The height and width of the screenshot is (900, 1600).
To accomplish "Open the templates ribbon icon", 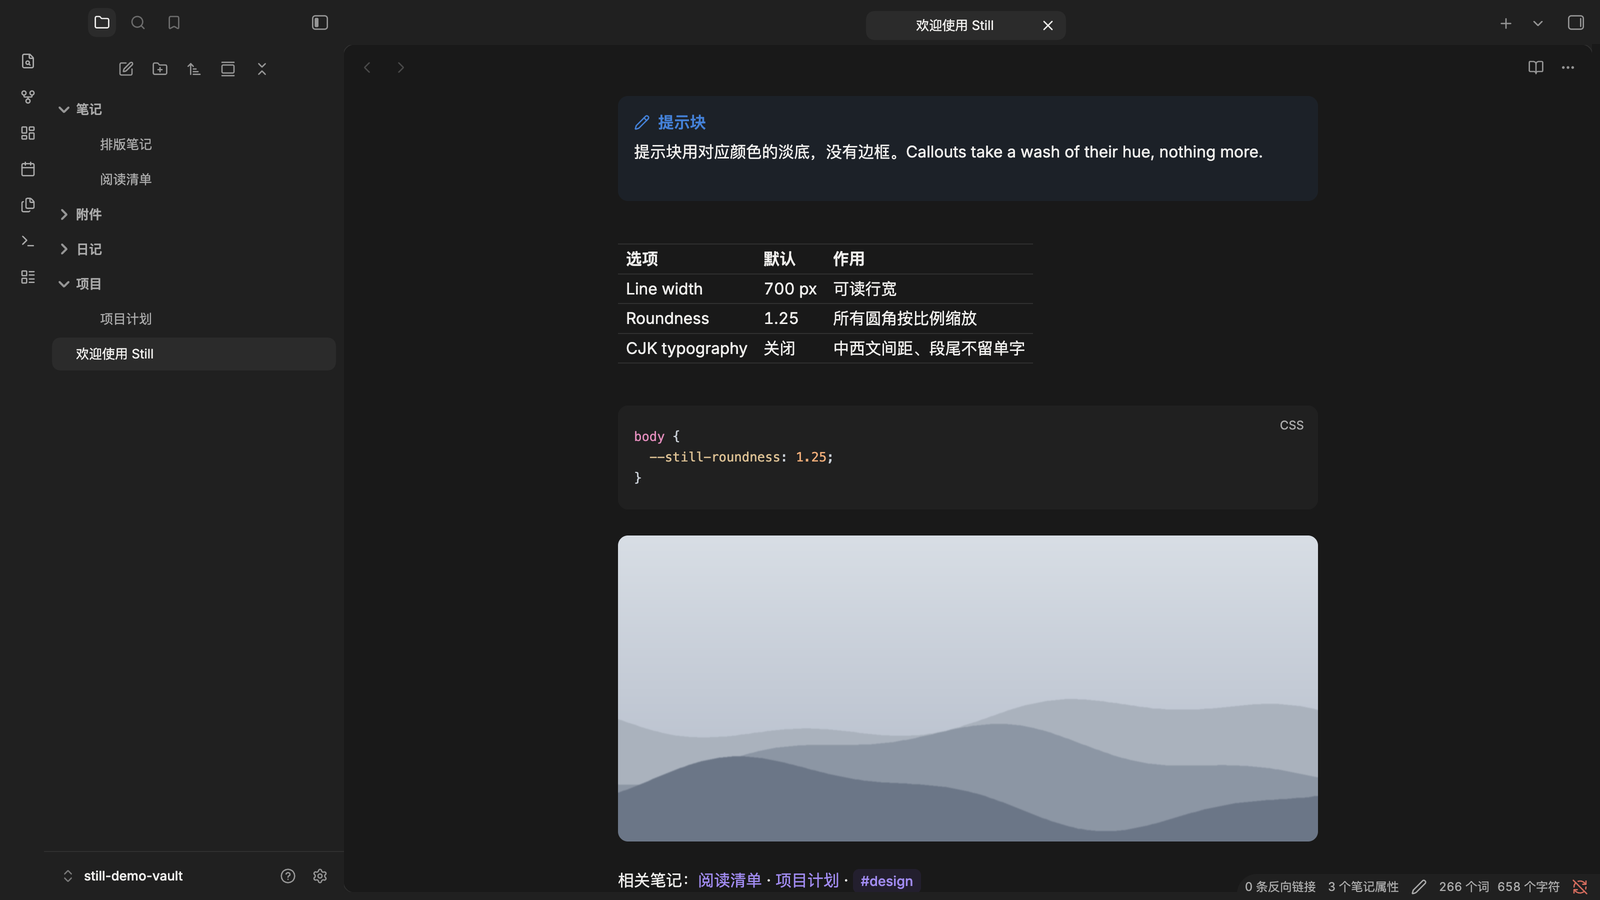I will pyautogui.click(x=28, y=205).
